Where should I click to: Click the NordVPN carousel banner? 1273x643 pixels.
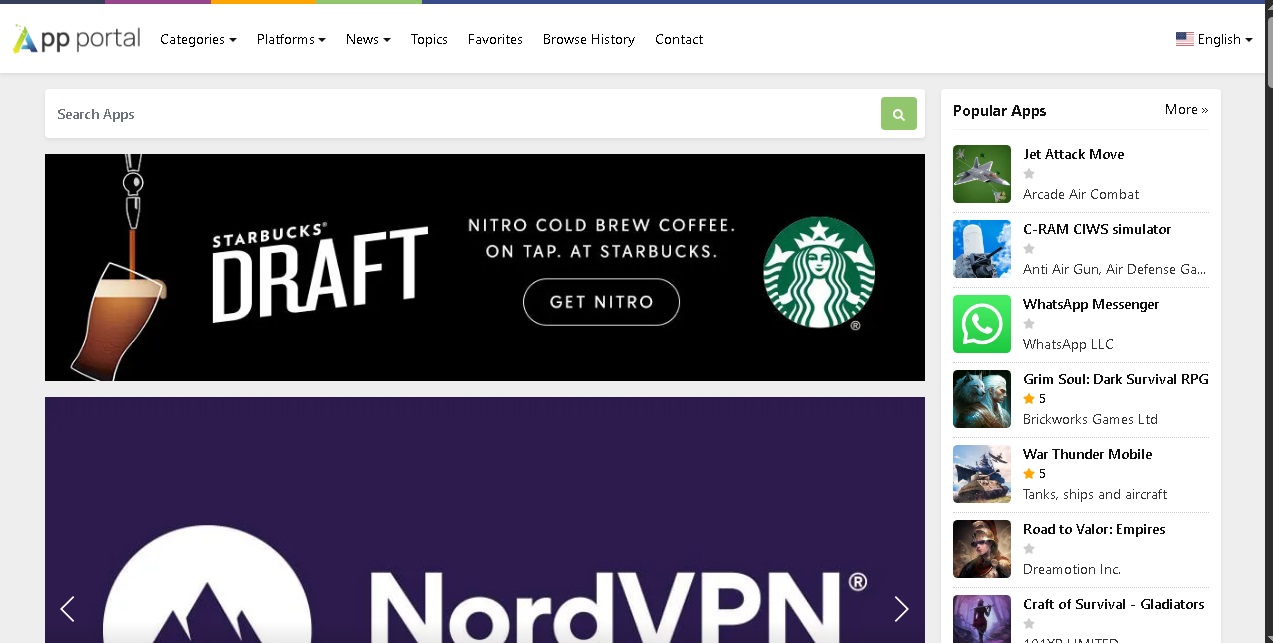(x=485, y=520)
